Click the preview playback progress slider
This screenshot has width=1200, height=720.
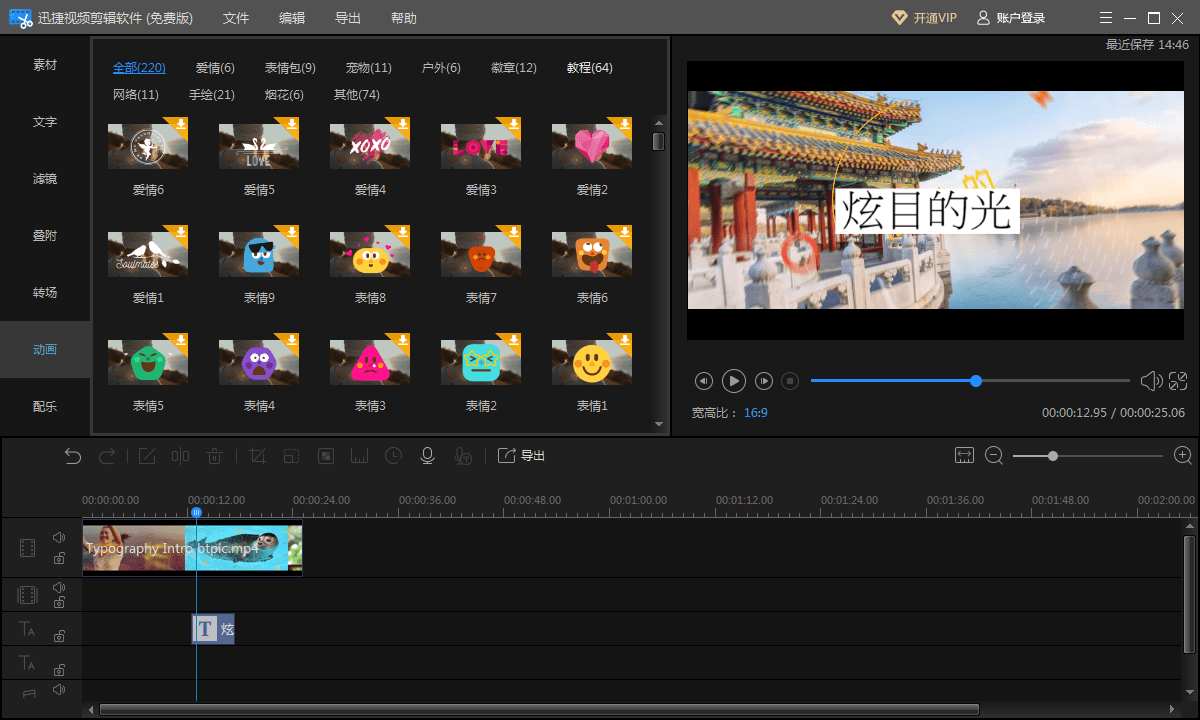[970, 380]
